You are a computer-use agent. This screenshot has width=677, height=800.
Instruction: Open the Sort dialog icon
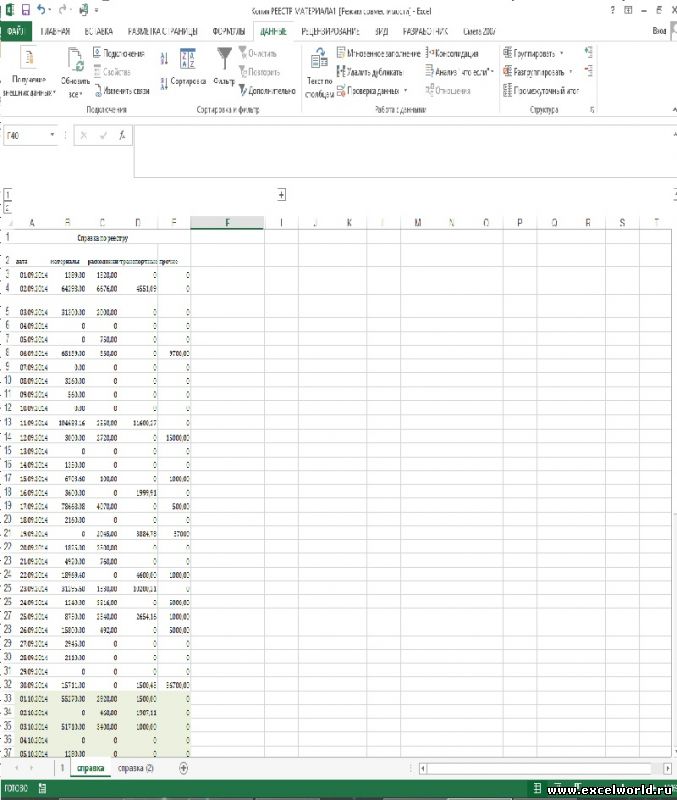click(186, 61)
